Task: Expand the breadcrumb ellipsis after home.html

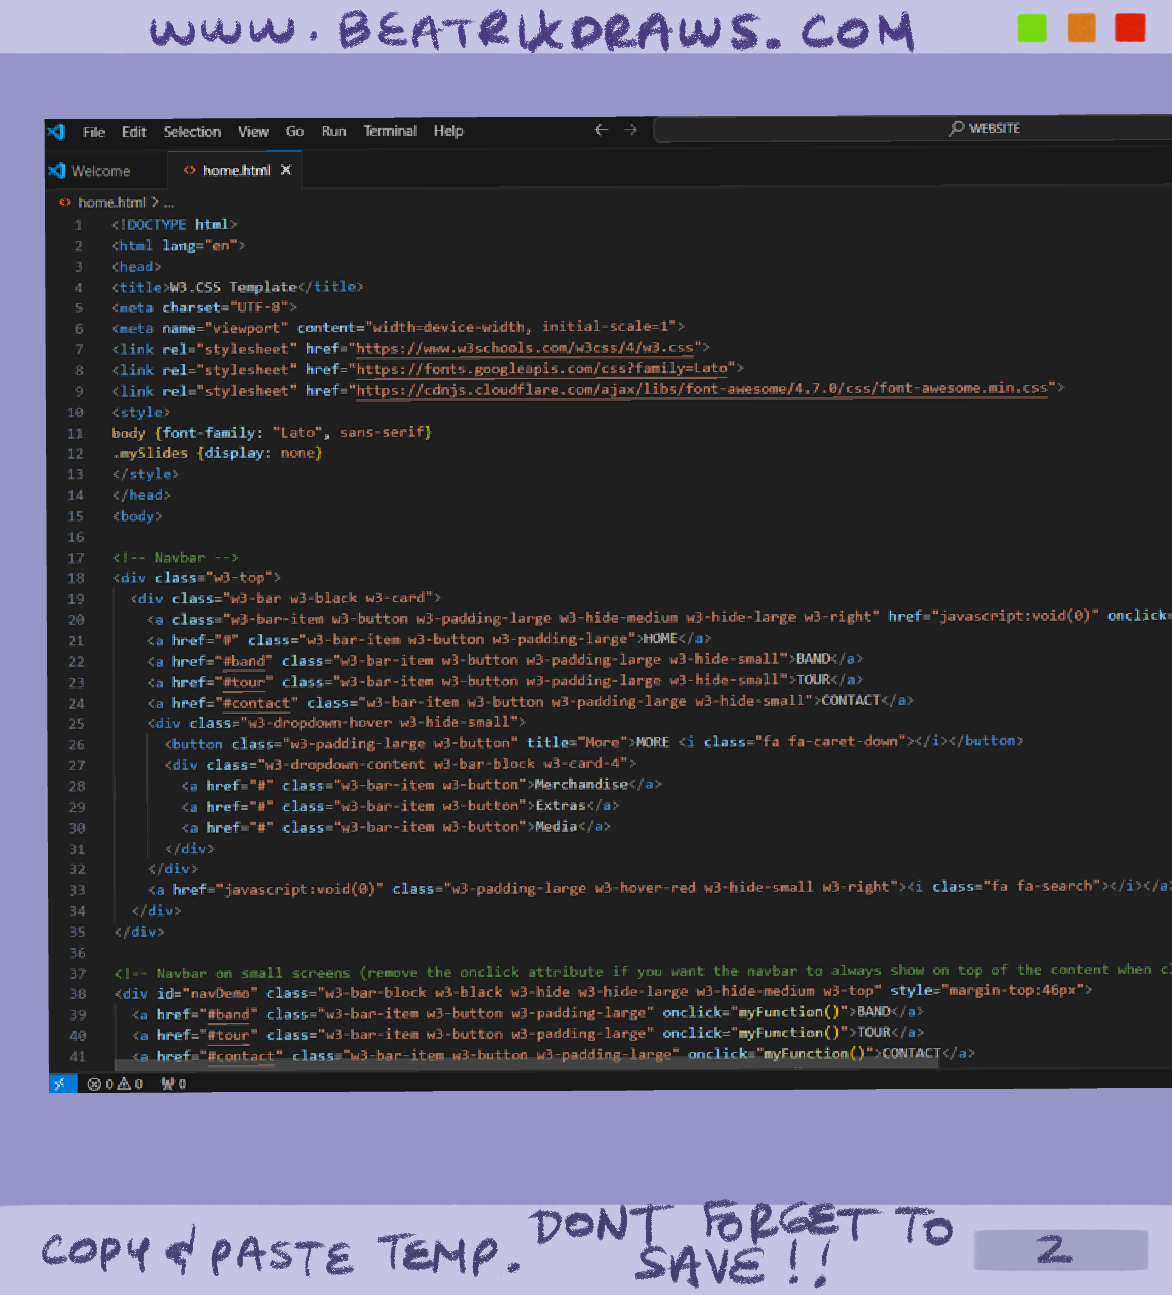Action: click(169, 203)
